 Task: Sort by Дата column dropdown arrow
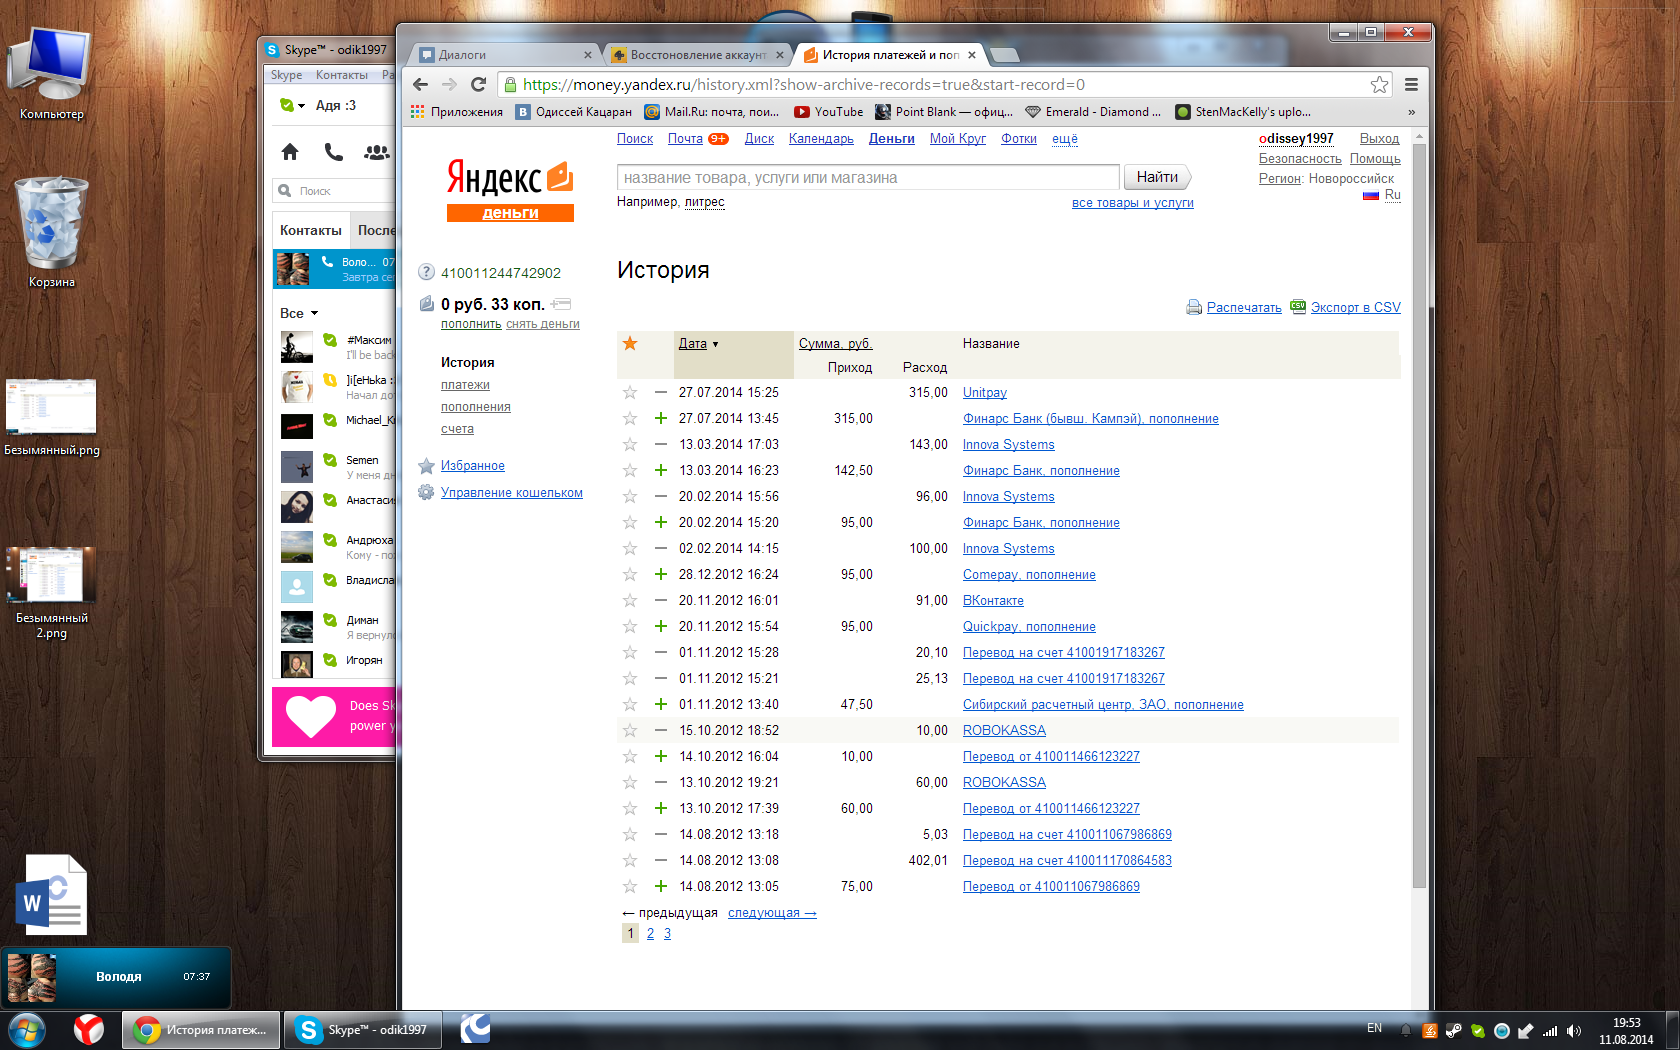[x=715, y=344]
